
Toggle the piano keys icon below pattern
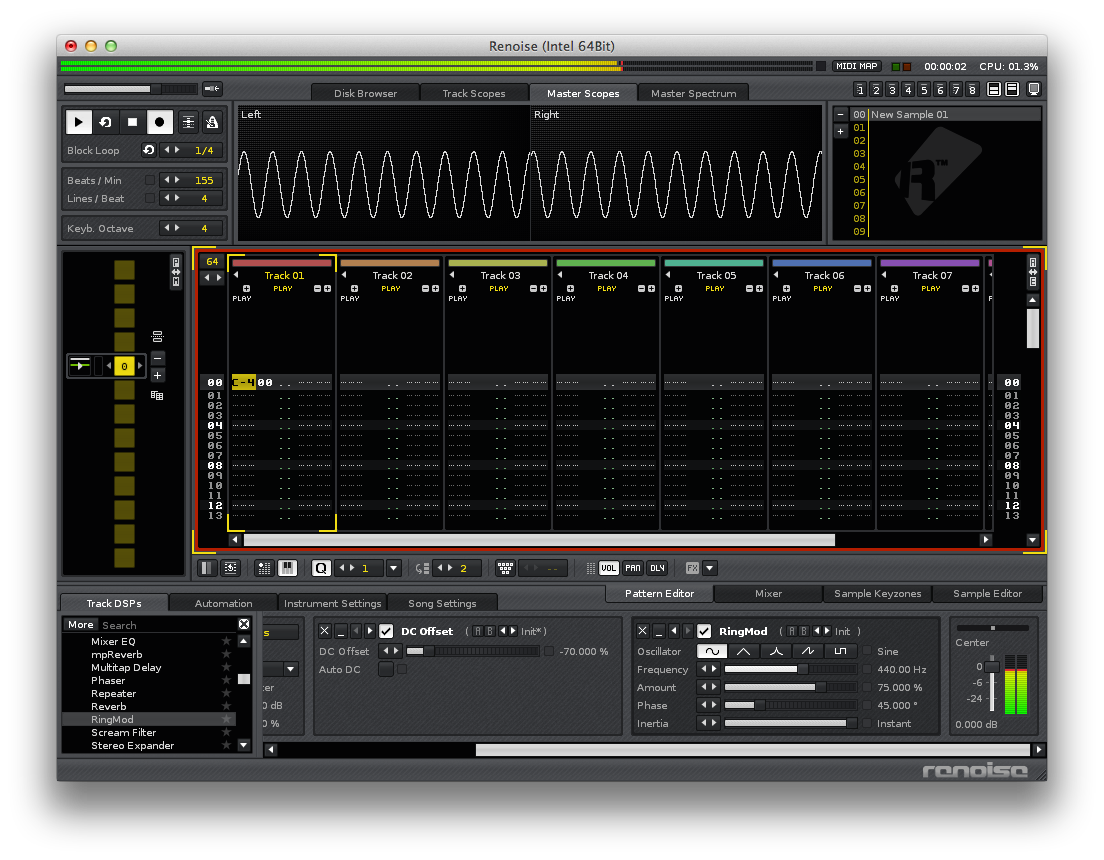pos(287,568)
